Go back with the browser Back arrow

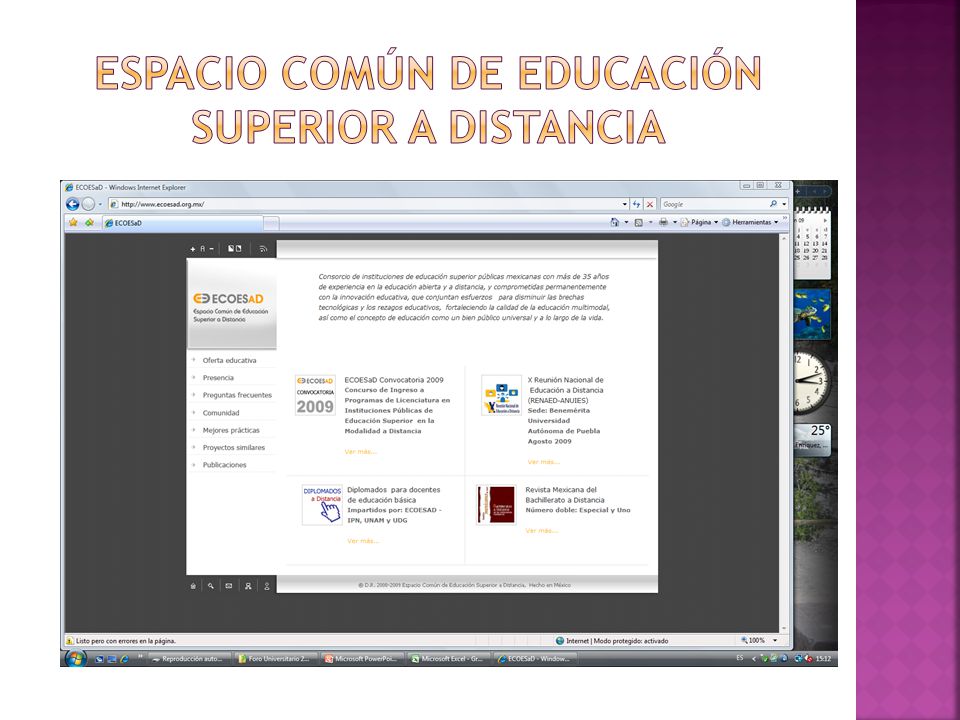coord(72,204)
